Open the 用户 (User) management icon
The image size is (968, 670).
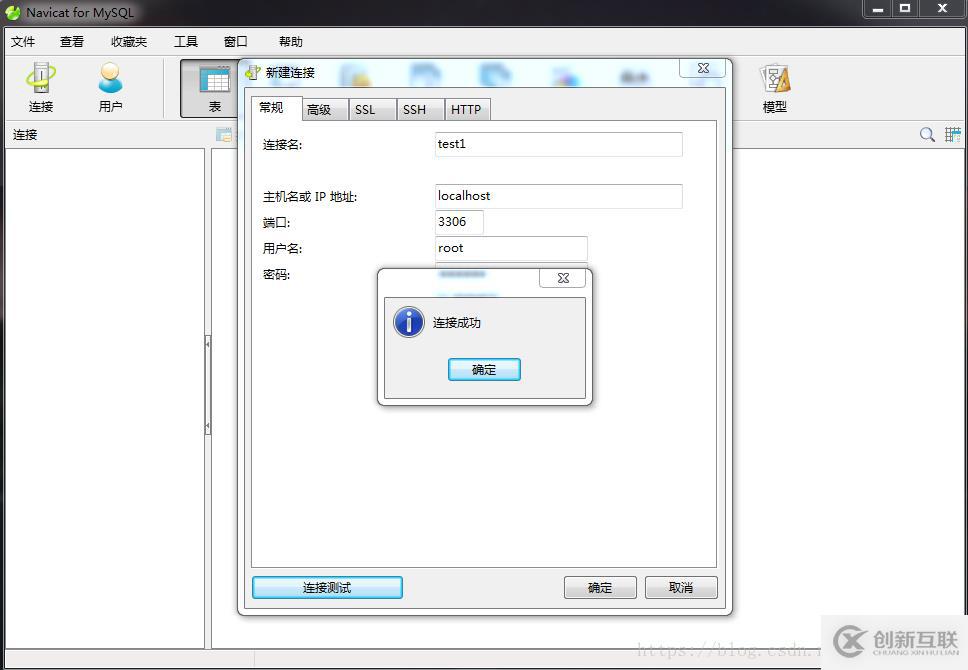(x=110, y=87)
